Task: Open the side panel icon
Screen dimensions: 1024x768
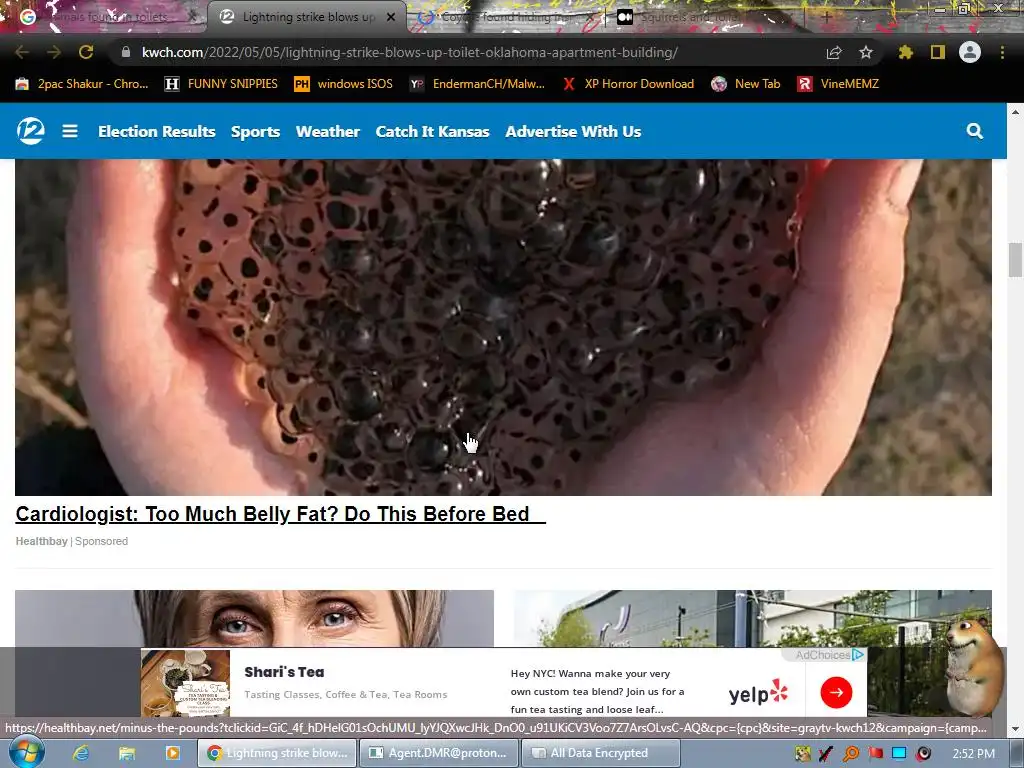Action: [938, 52]
